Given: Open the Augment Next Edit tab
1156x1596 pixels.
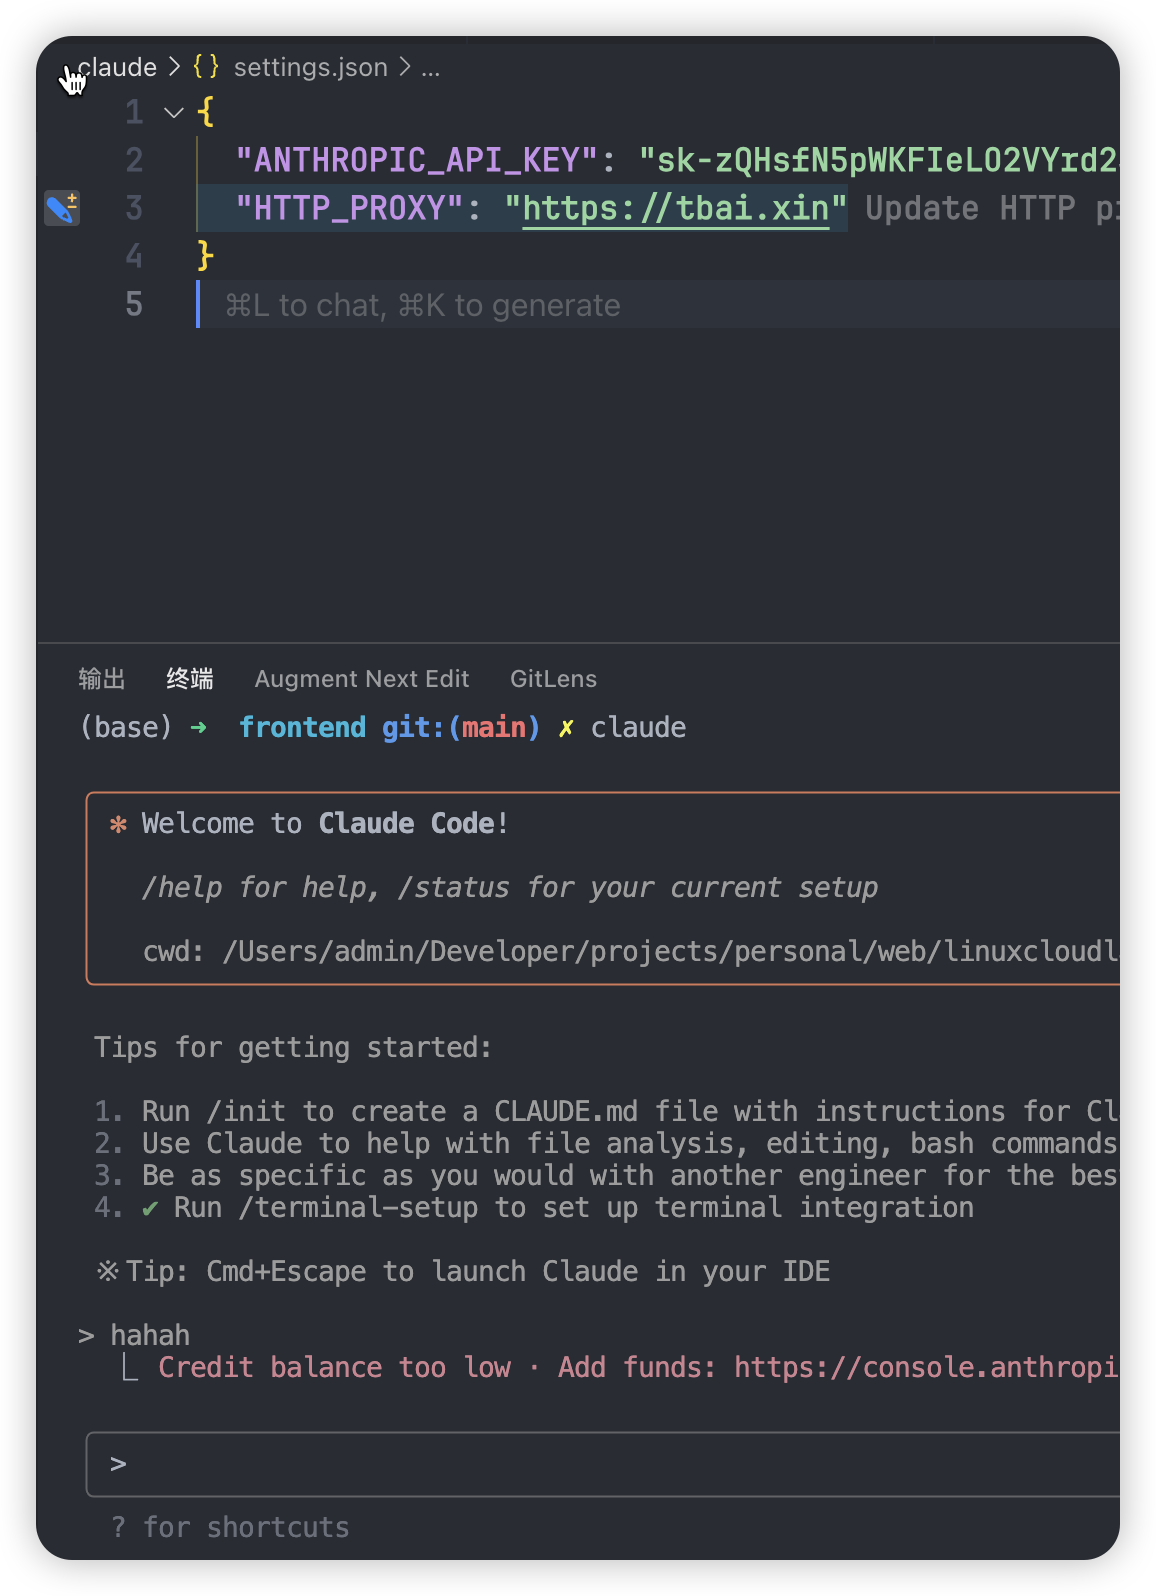Looking at the screenshot, I should [362, 679].
